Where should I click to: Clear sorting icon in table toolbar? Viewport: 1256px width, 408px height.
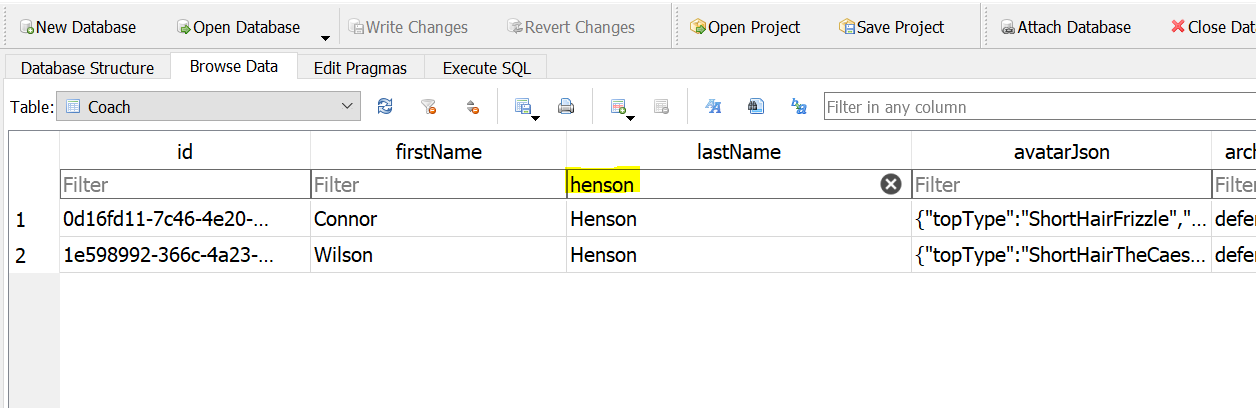click(472, 107)
